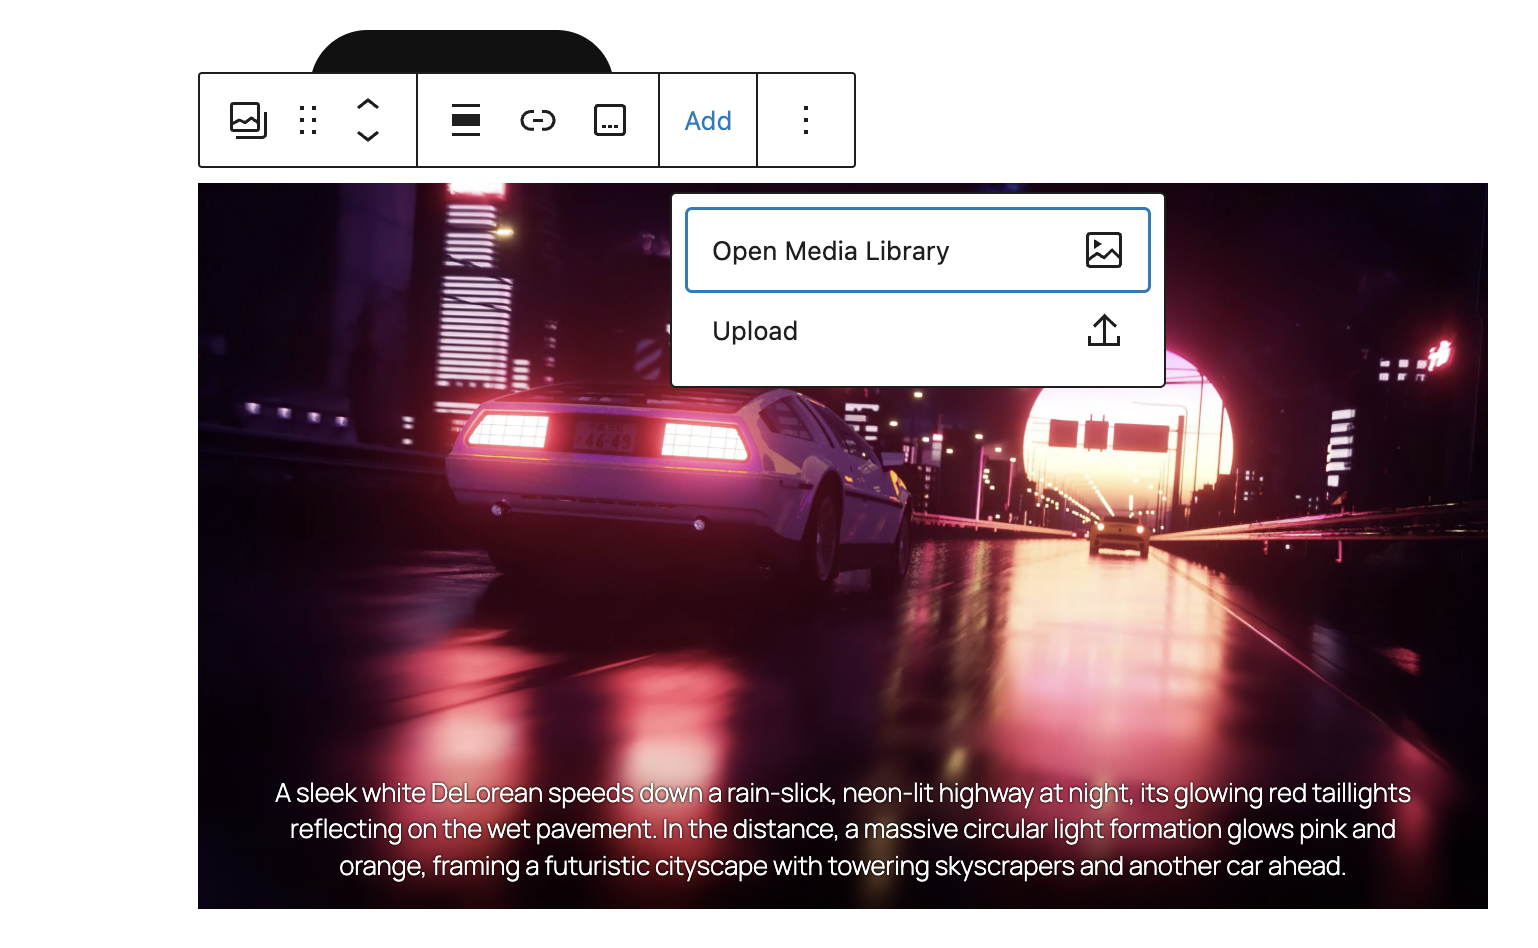Select Open Media Library menu item
Image resolution: width=1538 pixels, height=948 pixels.
(x=918, y=250)
